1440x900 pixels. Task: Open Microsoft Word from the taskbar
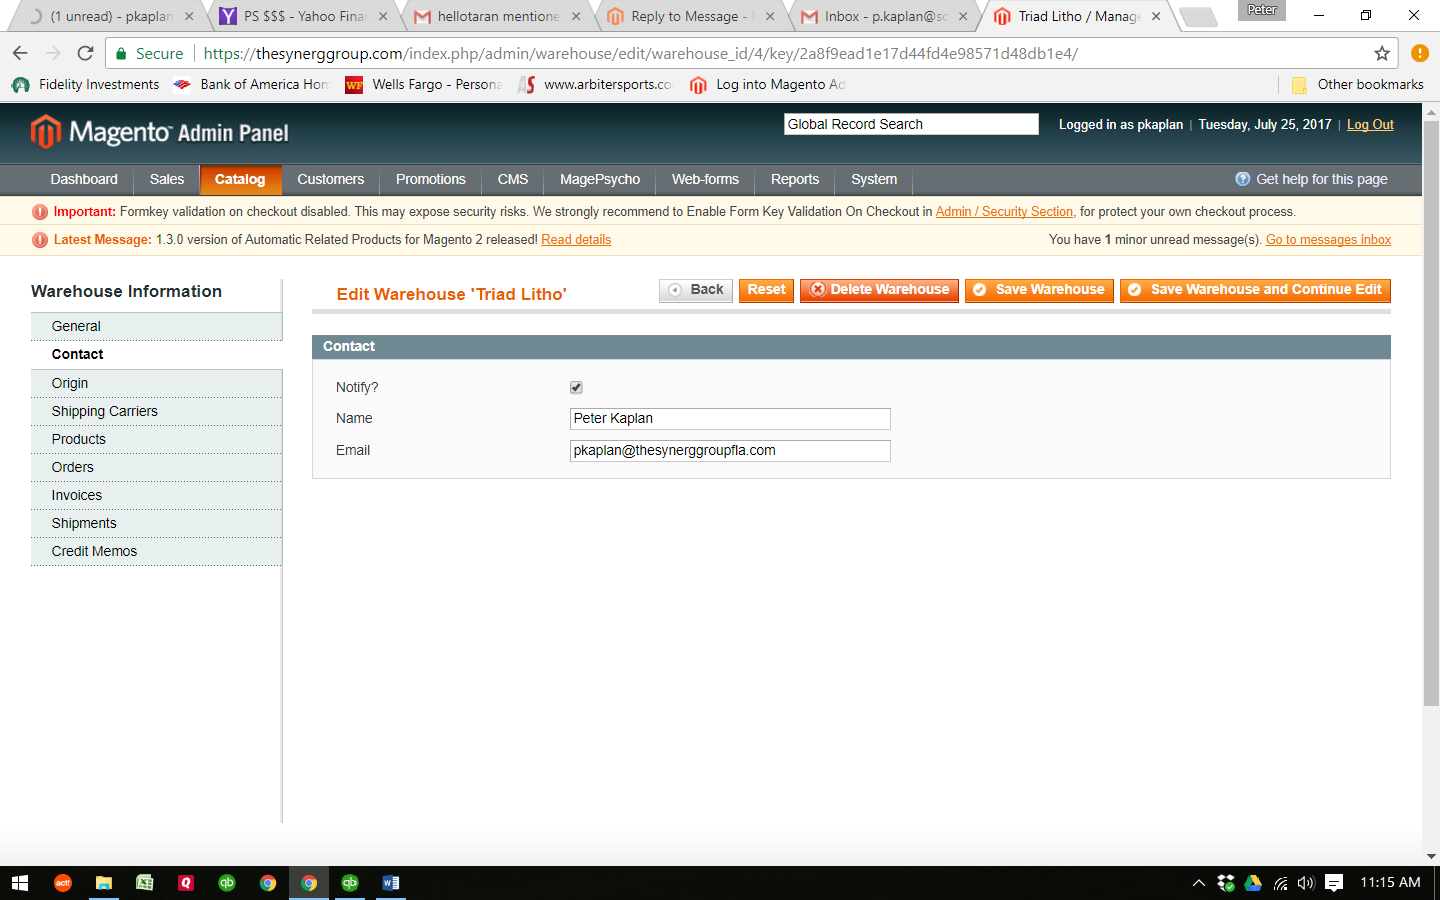click(x=390, y=883)
